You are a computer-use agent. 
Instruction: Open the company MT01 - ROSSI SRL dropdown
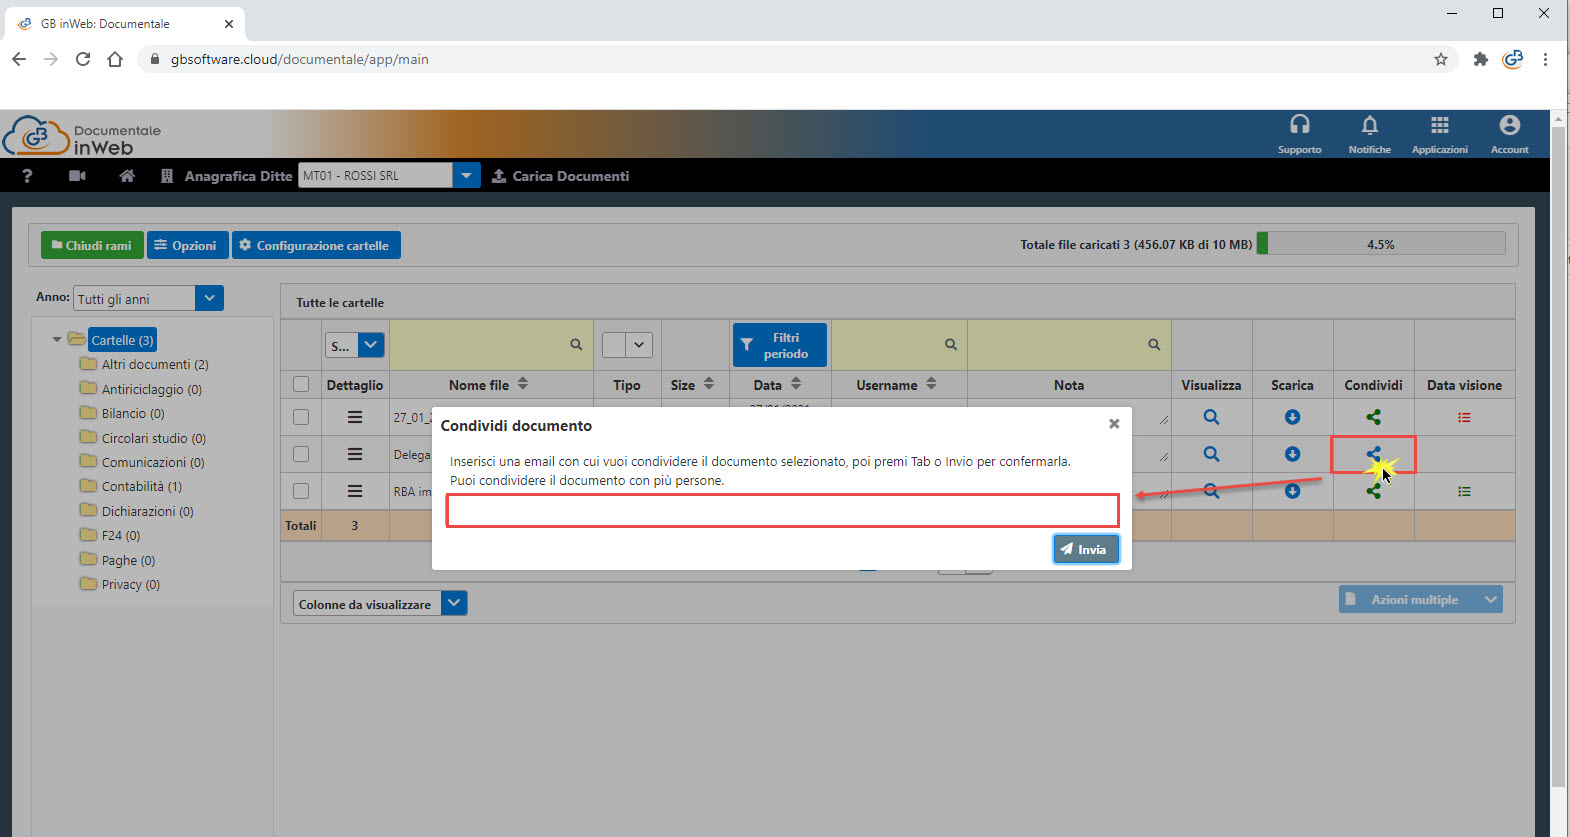click(x=466, y=175)
